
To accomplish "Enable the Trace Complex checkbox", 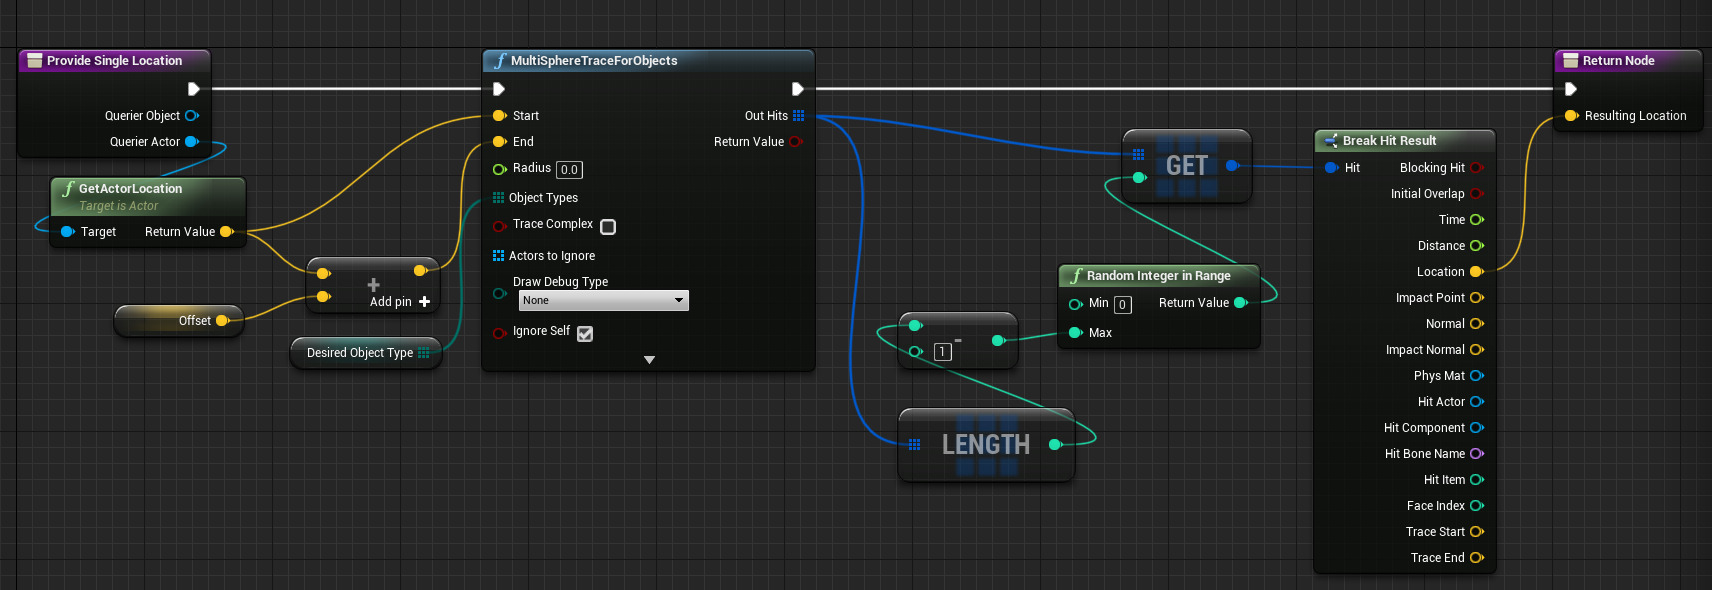I will [x=608, y=227].
